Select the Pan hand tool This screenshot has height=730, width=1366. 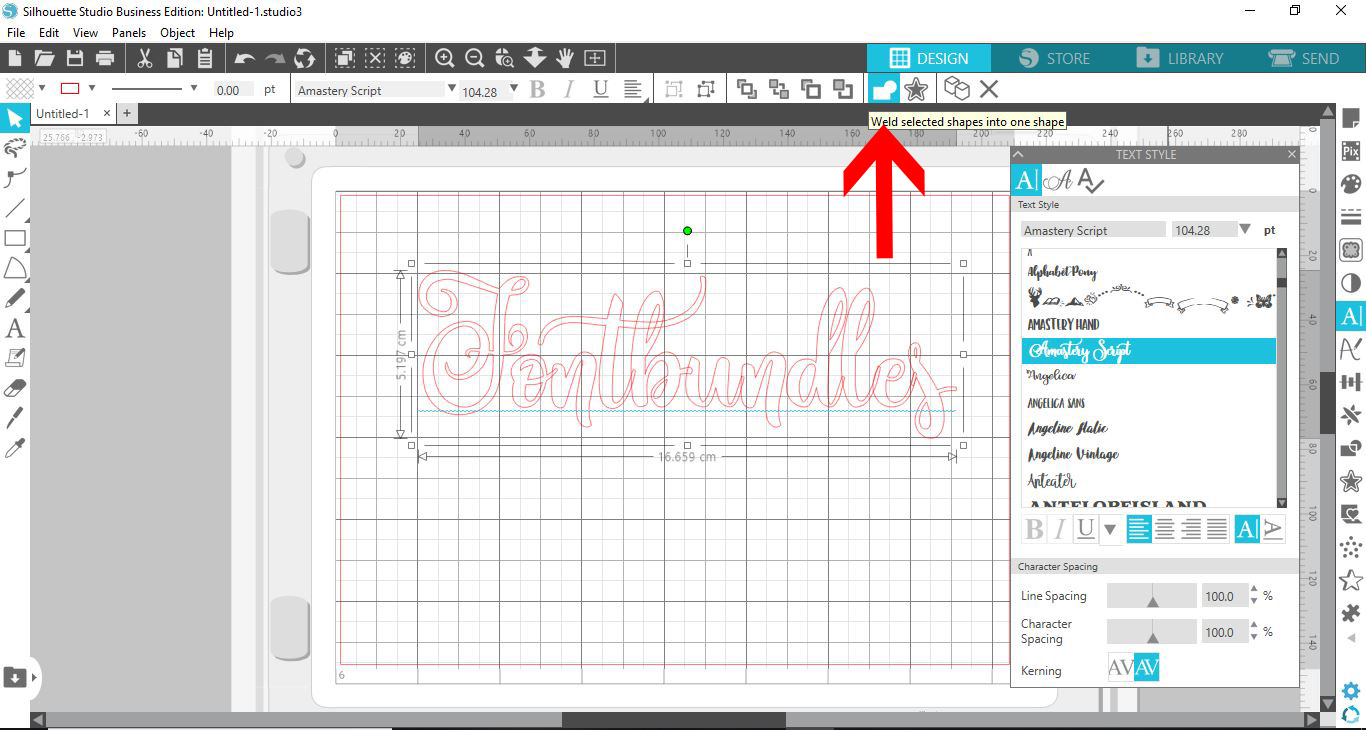point(565,58)
